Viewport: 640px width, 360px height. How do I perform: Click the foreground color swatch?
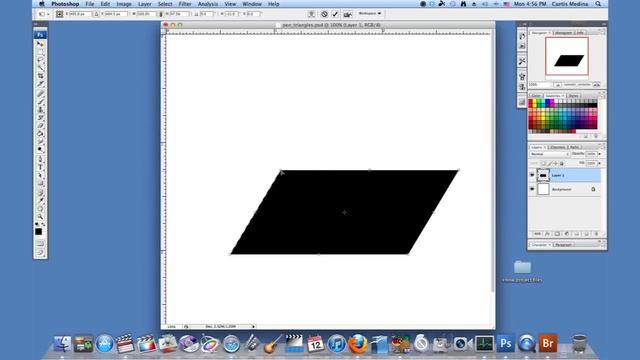[38, 231]
